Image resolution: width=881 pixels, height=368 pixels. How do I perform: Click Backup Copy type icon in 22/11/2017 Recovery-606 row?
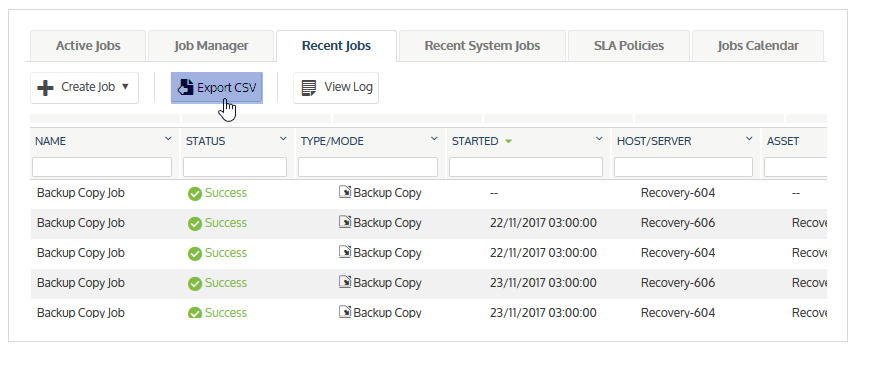point(345,222)
